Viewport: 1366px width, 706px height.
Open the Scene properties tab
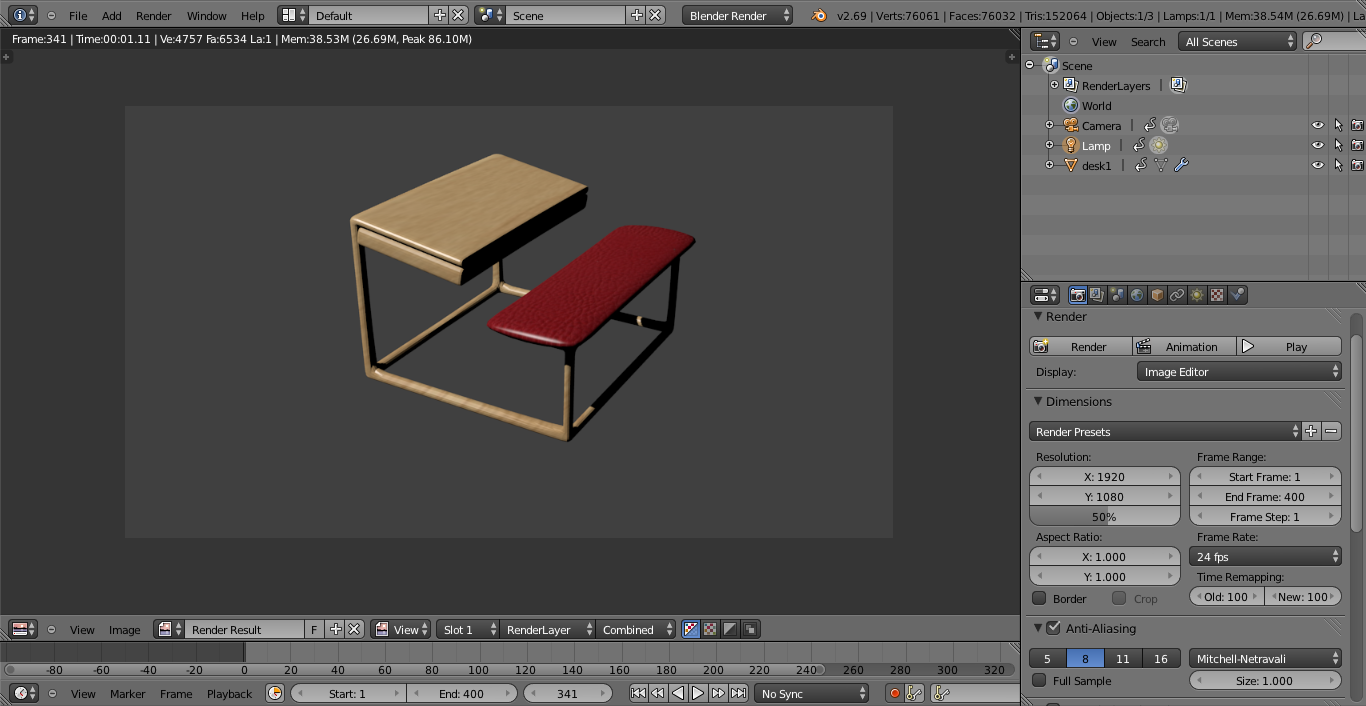click(1117, 295)
